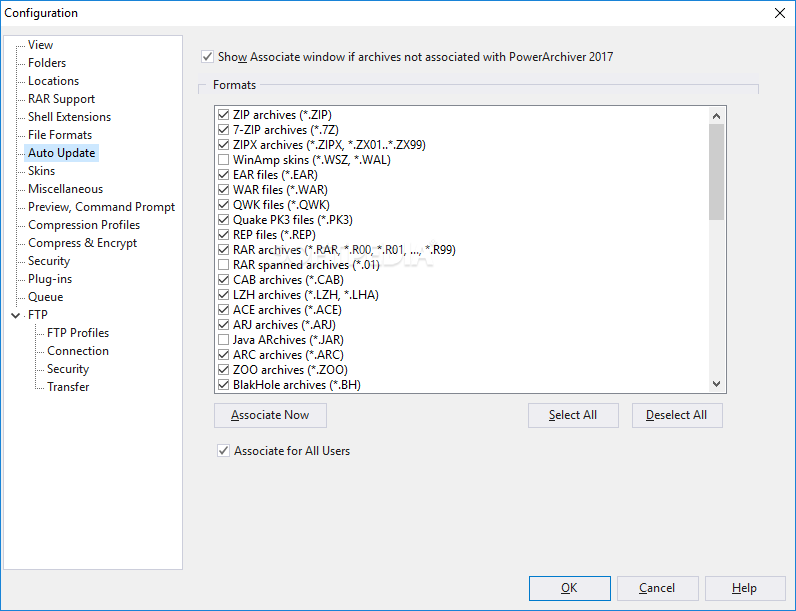Image resolution: width=796 pixels, height=611 pixels.
Task: Uncheck QWK files (*.QWK) format
Action: pos(223,205)
